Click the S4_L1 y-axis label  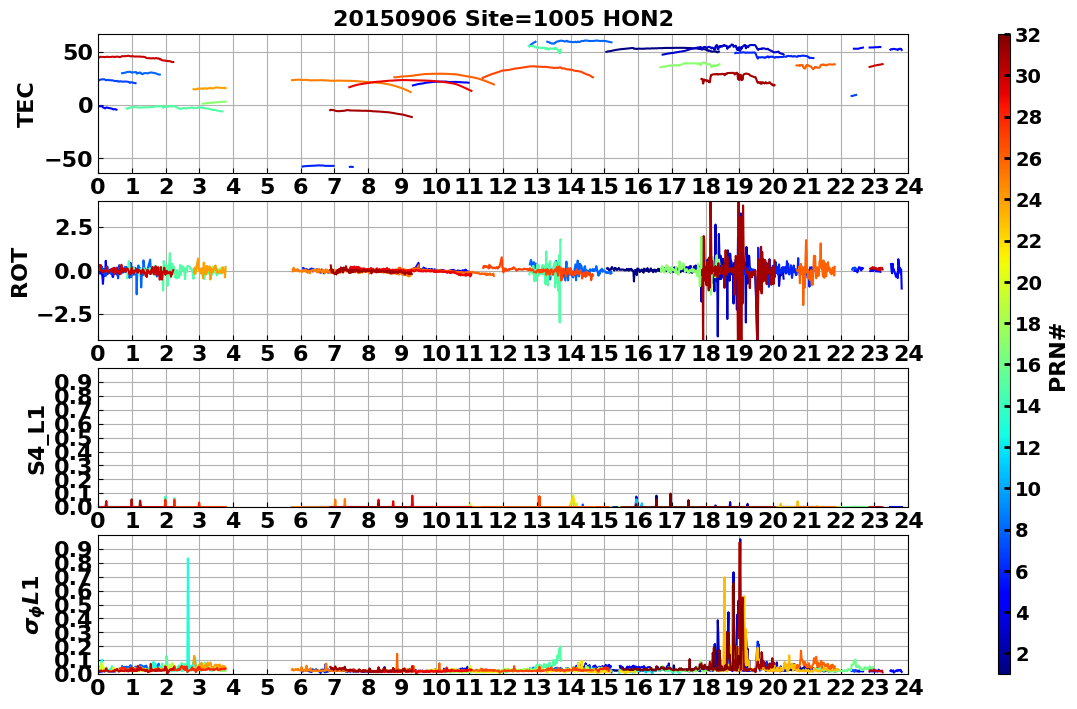click(36, 440)
